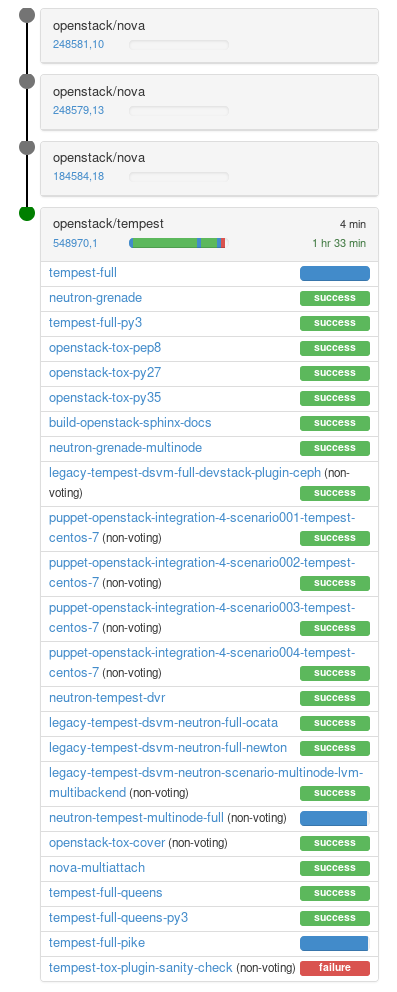Open change link 184584,18
The width and height of the screenshot is (397, 992).
78,176
